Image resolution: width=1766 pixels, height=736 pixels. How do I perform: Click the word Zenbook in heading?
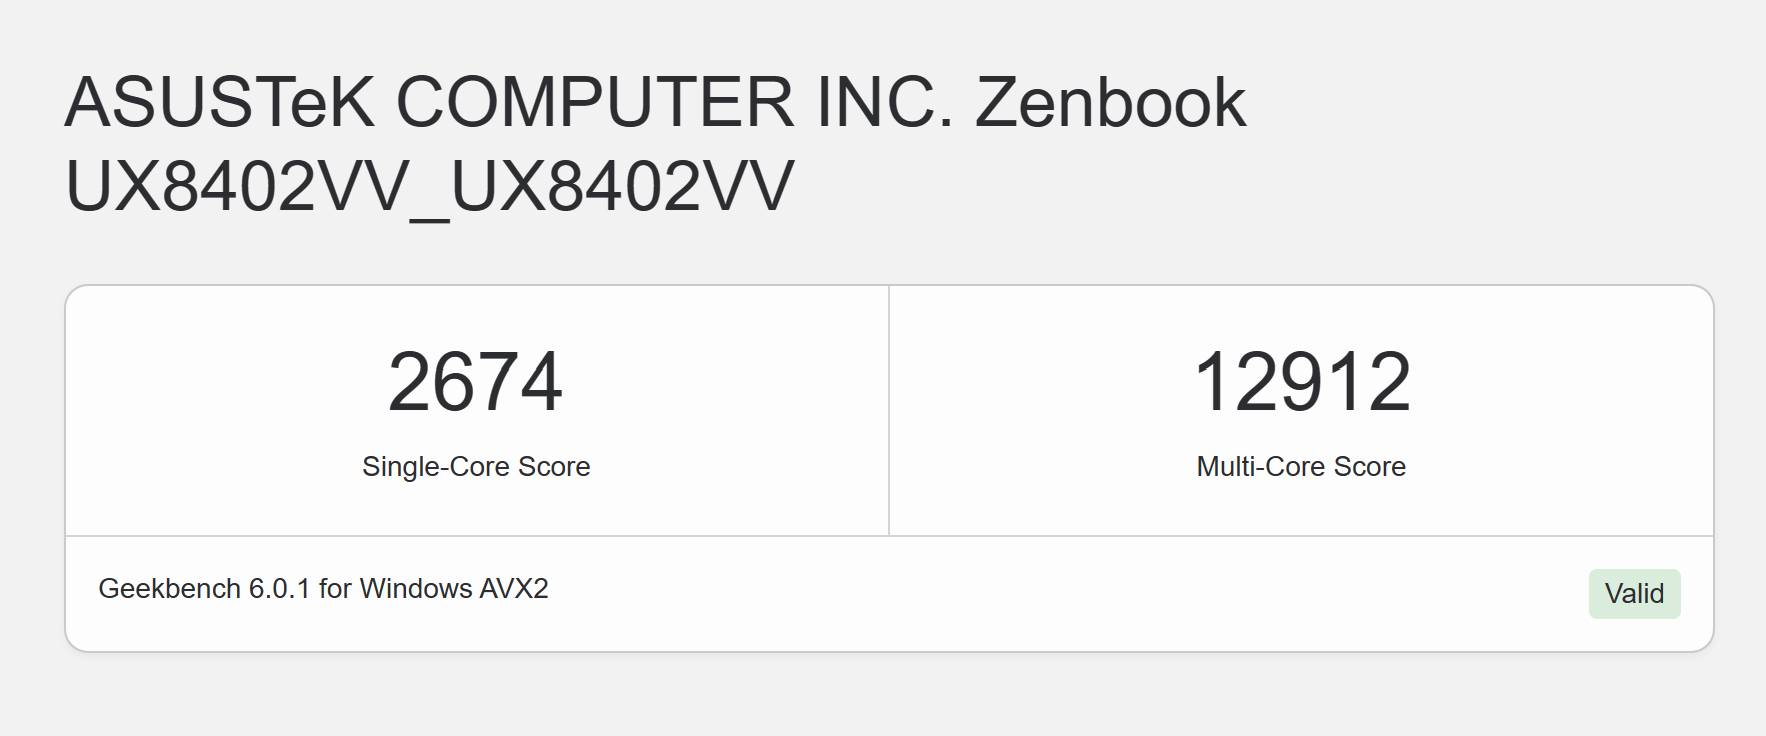tap(1110, 102)
